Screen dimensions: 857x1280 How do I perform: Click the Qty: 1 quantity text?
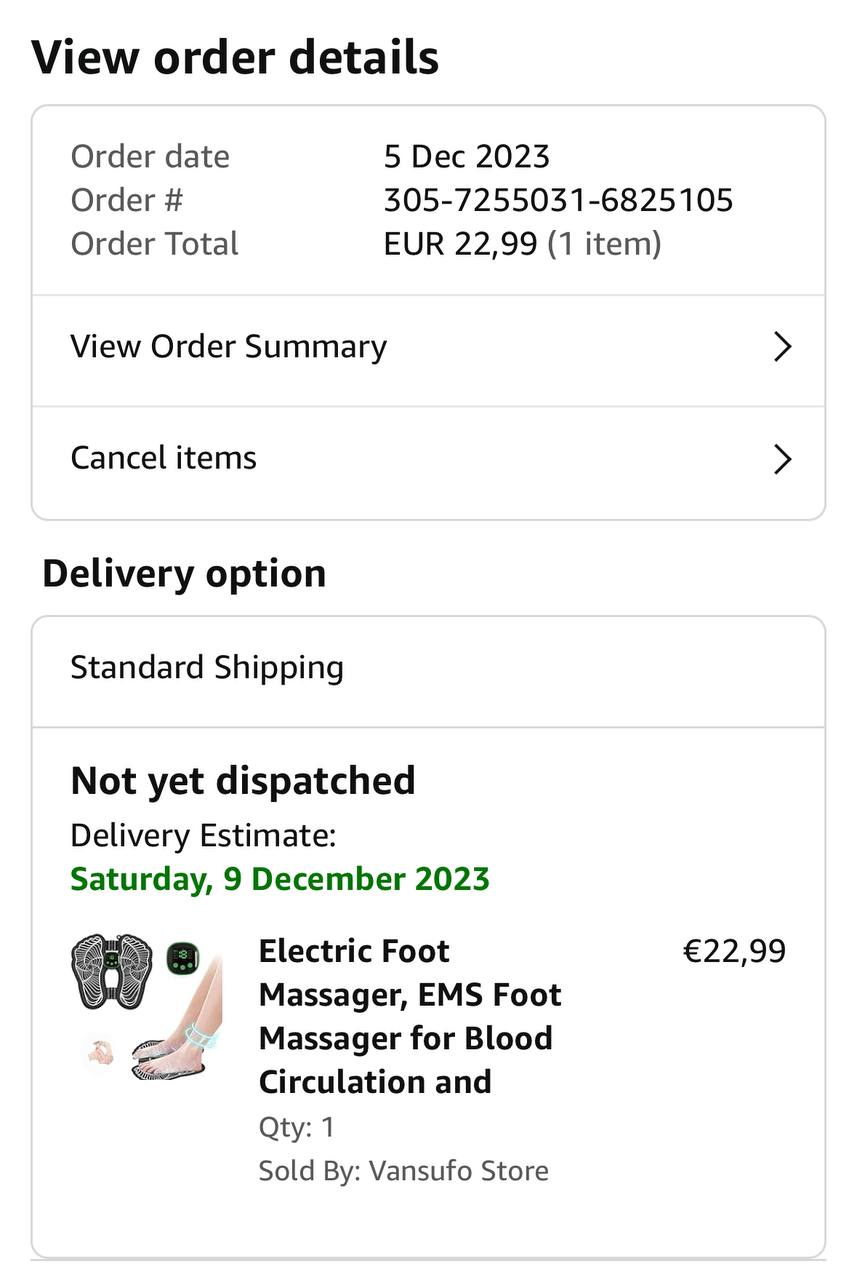(296, 1128)
